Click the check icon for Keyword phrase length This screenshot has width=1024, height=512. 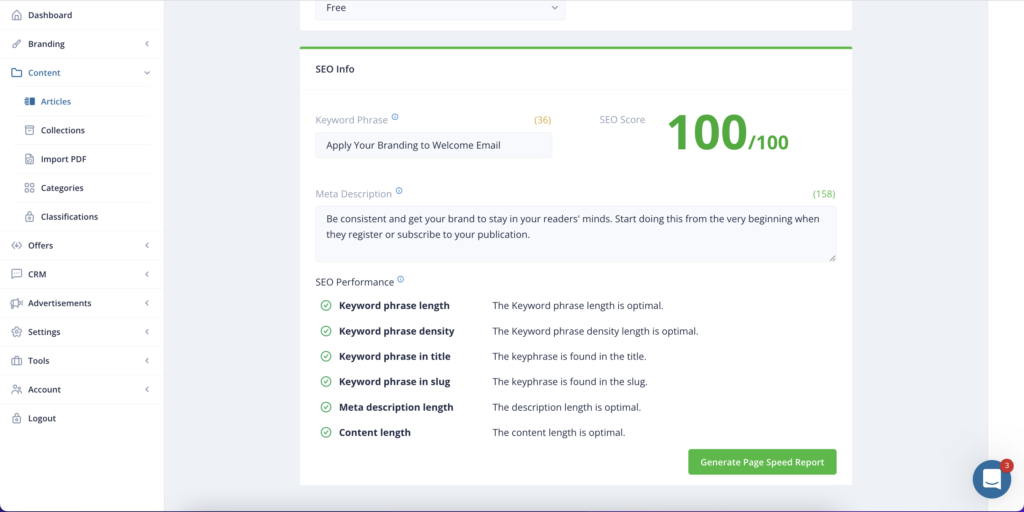tap(325, 306)
